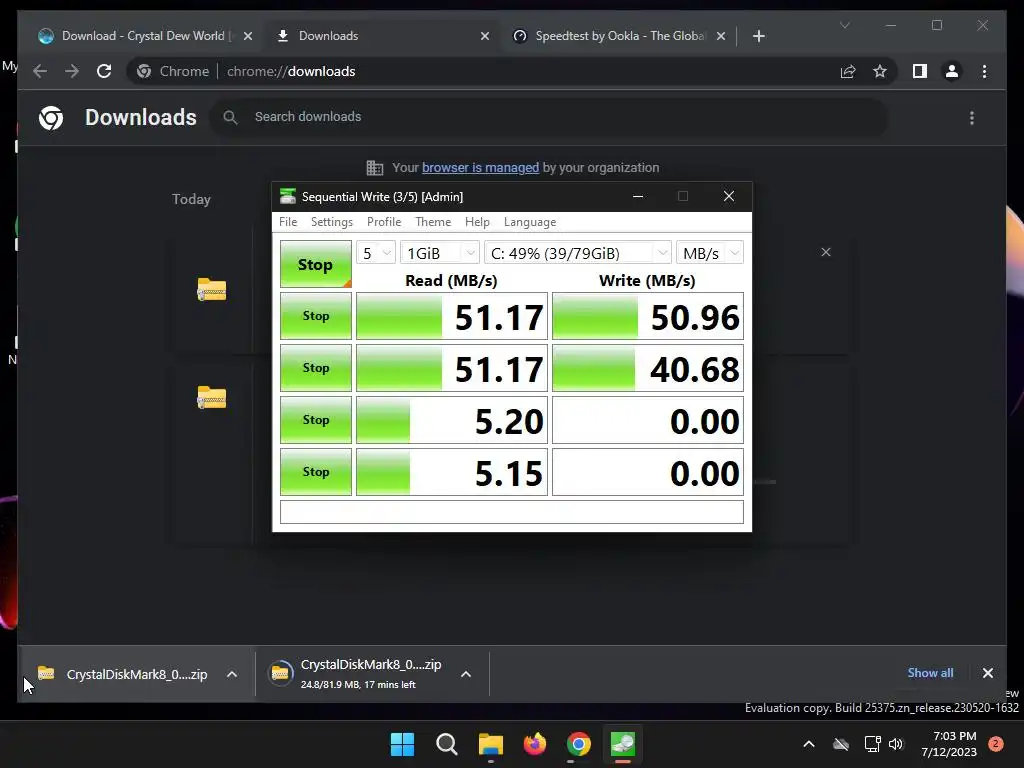The height and width of the screenshot is (768, 1024).
Task: Click the 5.20 read result cell
Action: pos(452,420)
